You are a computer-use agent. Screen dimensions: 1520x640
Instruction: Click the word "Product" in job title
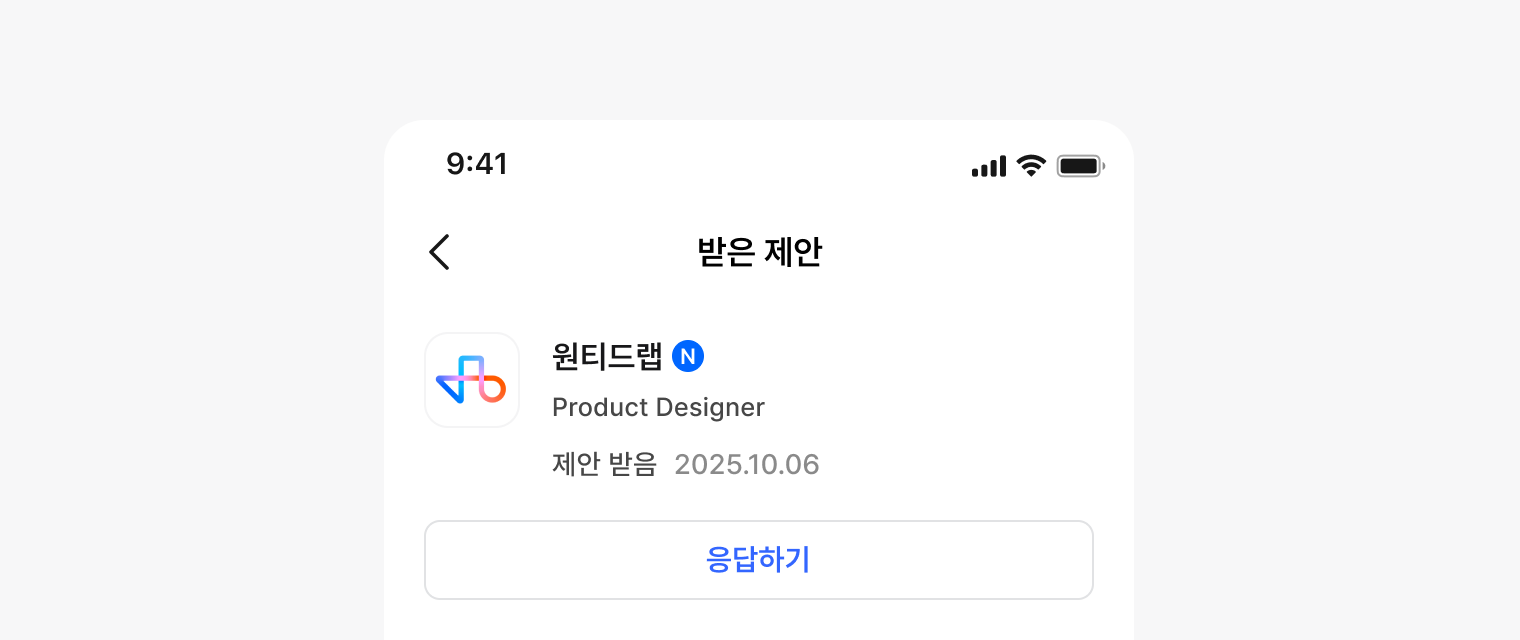[601, 407]
